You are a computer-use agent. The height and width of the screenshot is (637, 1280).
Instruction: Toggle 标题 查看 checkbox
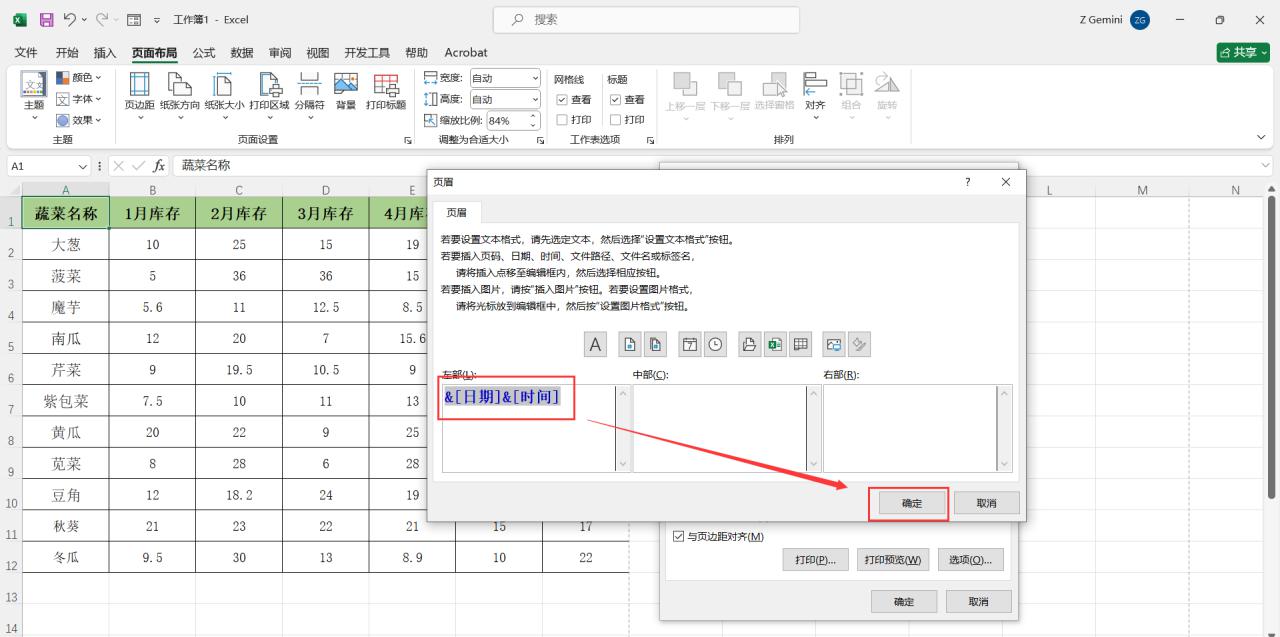click(616, 100)
